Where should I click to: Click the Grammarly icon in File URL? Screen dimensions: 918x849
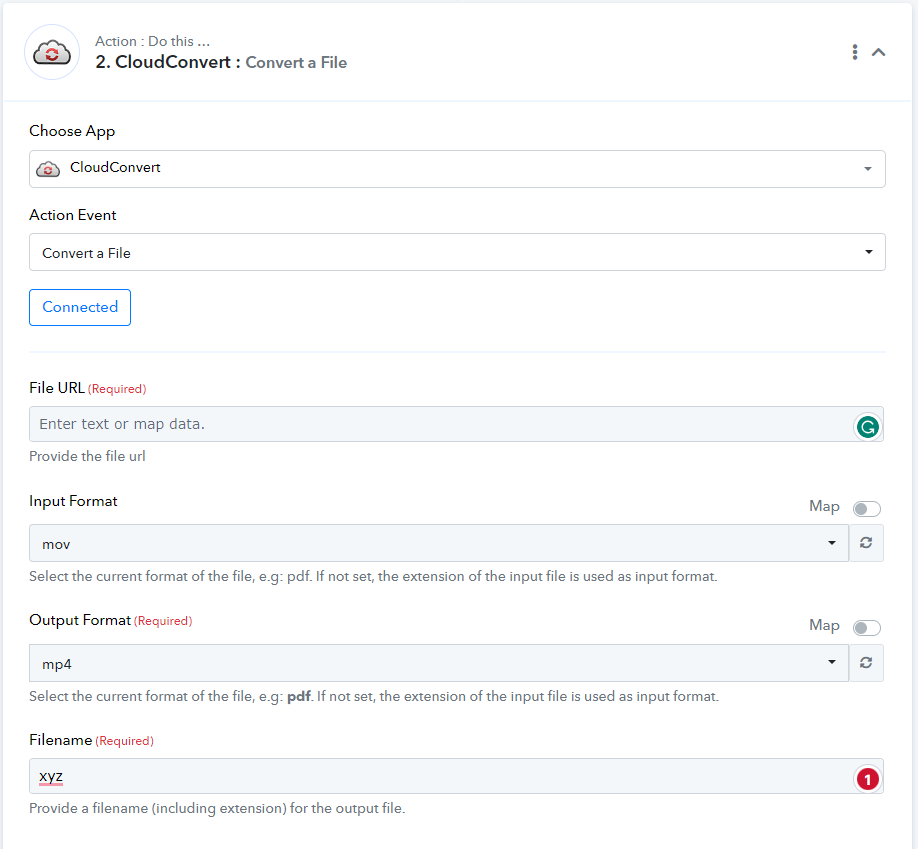[x=868, y=427]
